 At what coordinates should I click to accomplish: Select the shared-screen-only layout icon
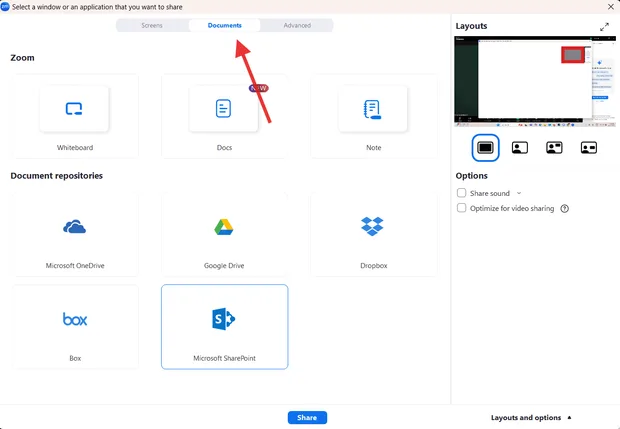(485, 148)
